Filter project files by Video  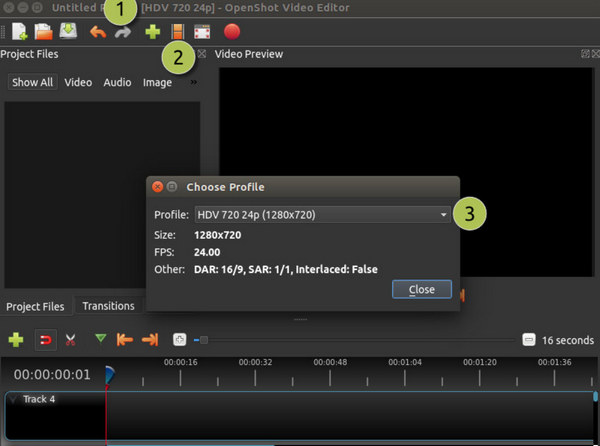[x=78, y=82]
